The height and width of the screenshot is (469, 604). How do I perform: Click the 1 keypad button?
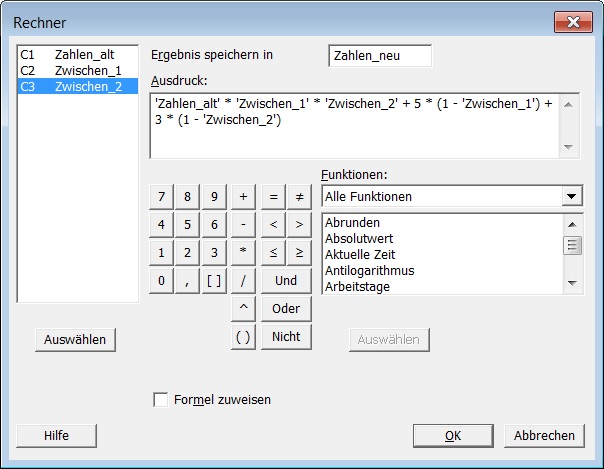pos(161,253)
